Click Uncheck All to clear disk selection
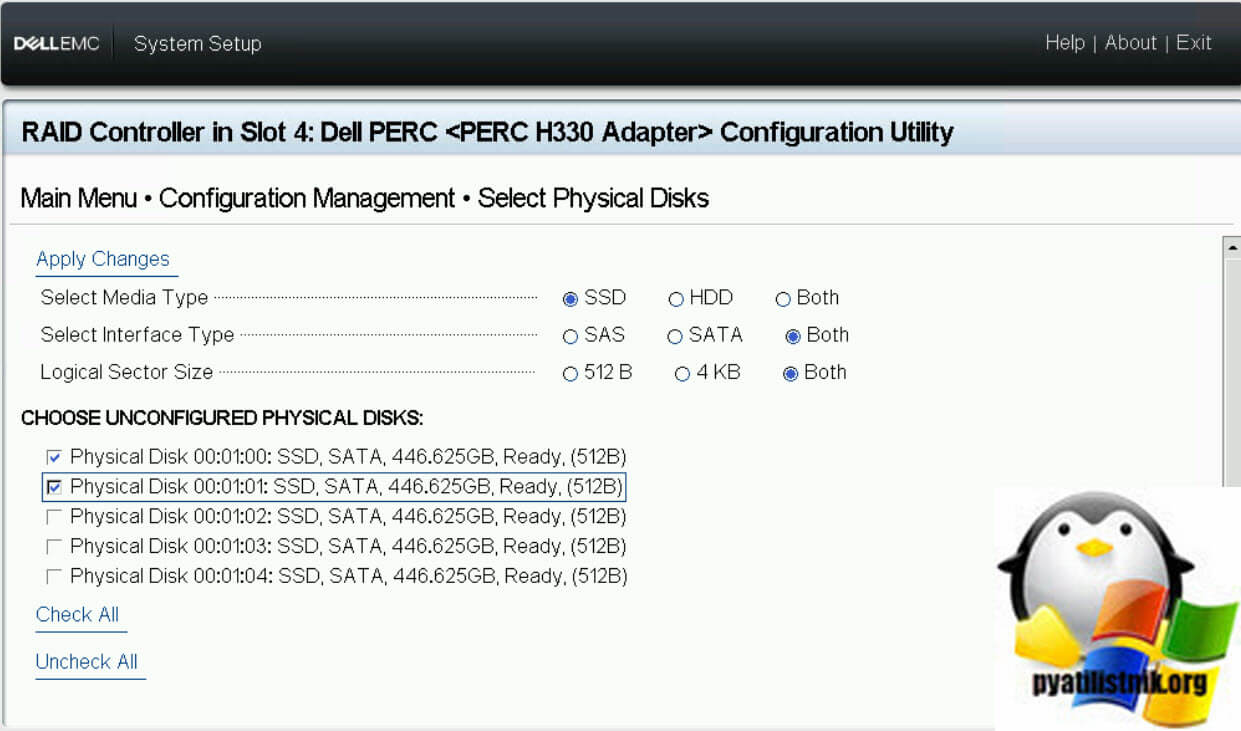The height and width of the screenshot is (731, 1241). (x=89, y=661)
